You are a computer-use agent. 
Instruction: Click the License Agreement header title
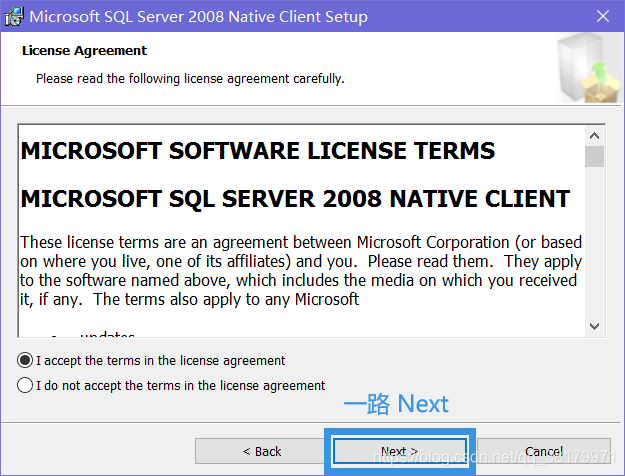pyautogui.click(x=85, y=51)
